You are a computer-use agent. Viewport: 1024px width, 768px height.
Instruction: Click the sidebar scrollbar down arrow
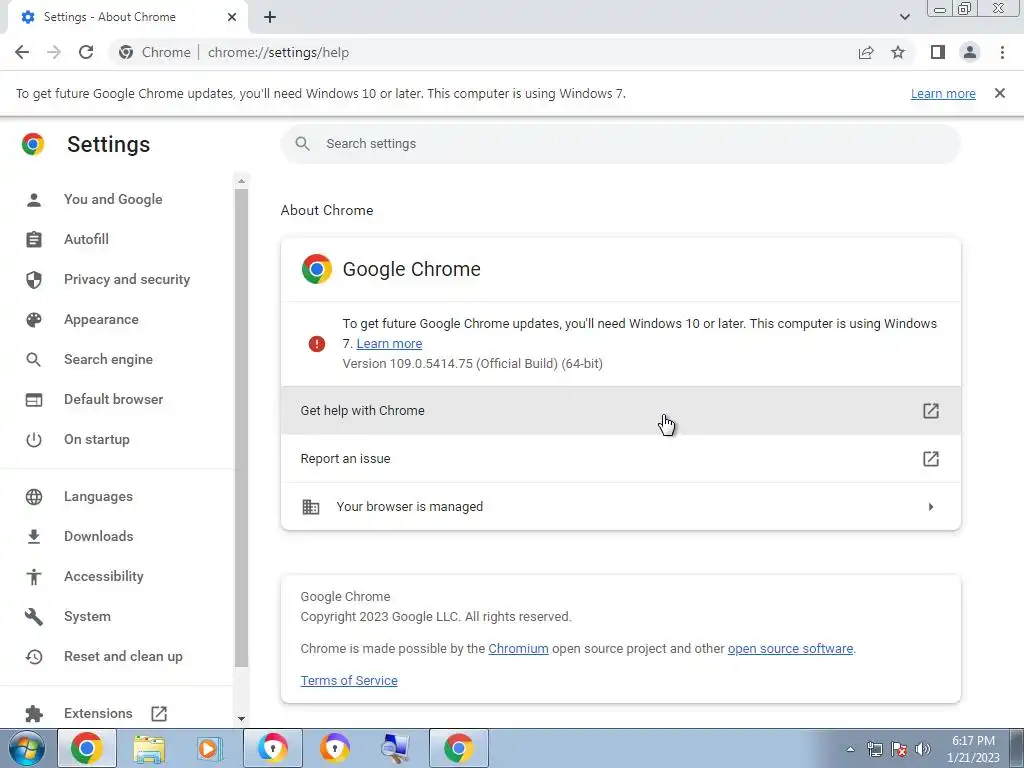pyautogui.click(x=241, y=719)
